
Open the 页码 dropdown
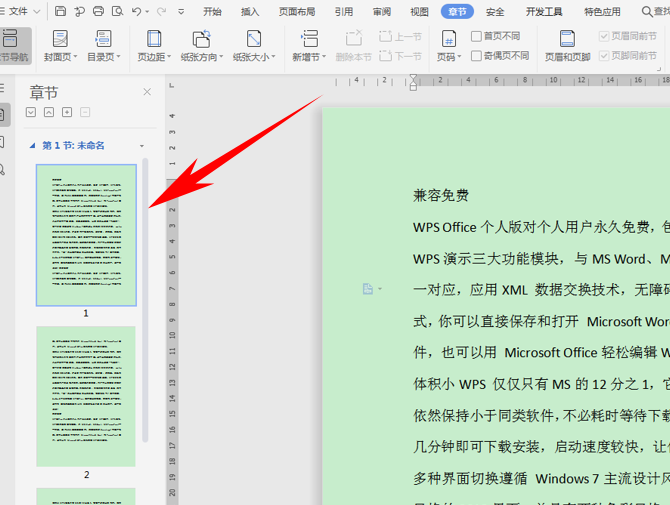click(x=449, y=46)
